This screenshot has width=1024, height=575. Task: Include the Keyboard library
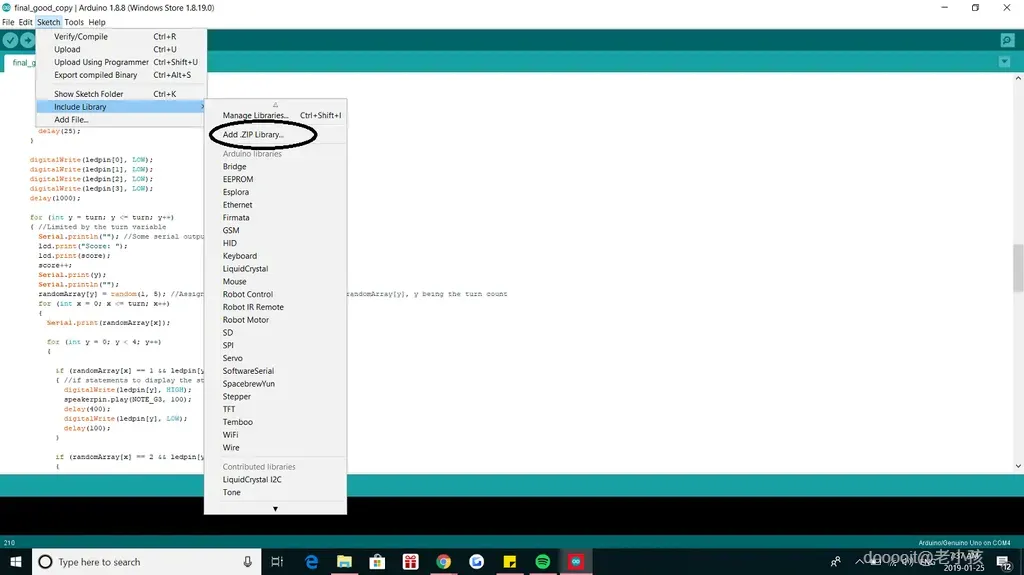275,256
